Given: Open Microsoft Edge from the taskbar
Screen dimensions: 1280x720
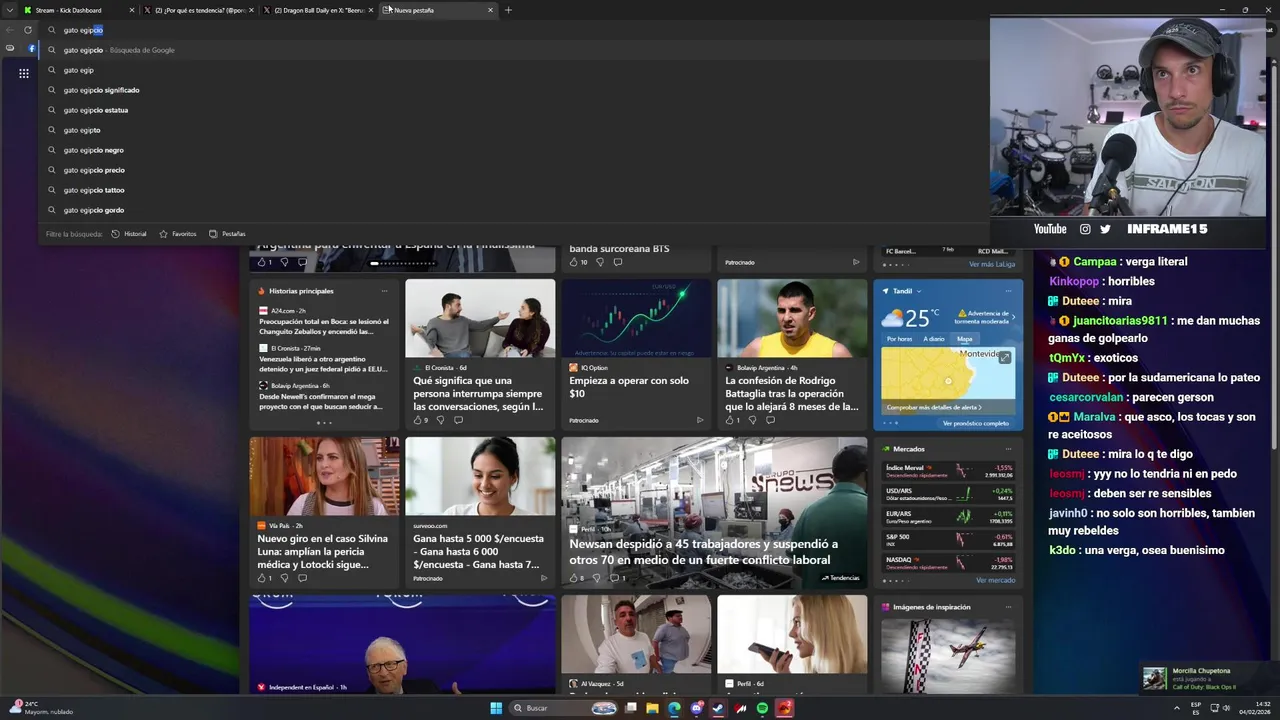Looking at the screenshot, I should point(674,708).
